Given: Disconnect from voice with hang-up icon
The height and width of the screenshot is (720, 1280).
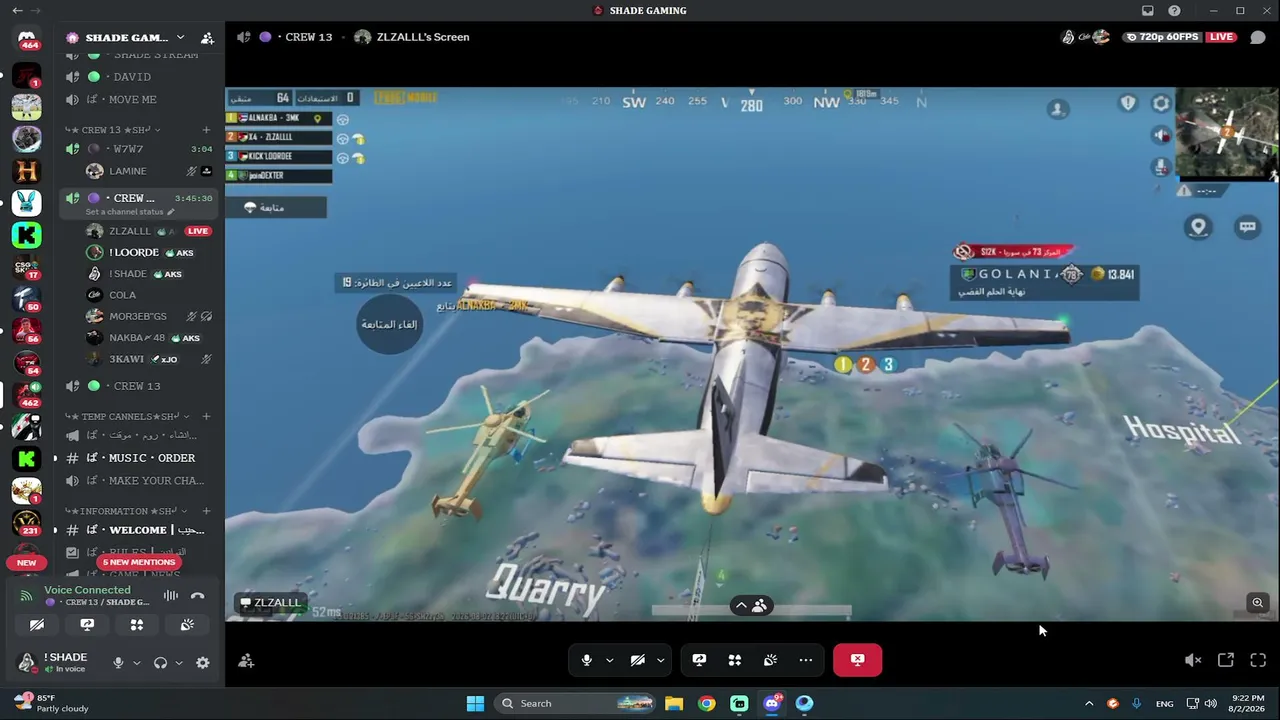Looking at the screenshot, I should click(198, 596).
